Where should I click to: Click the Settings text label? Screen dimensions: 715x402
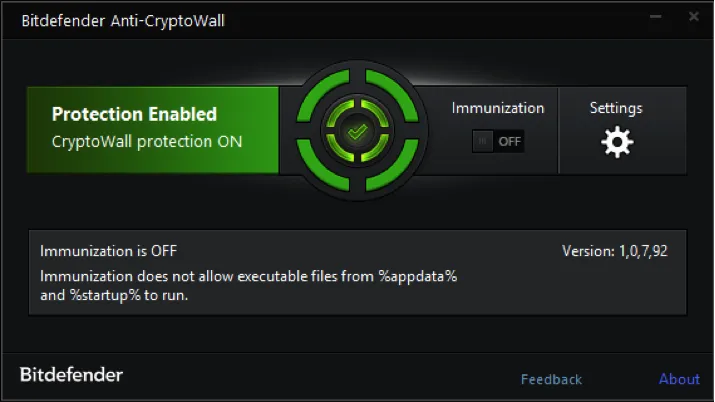(x=616, y=108)
